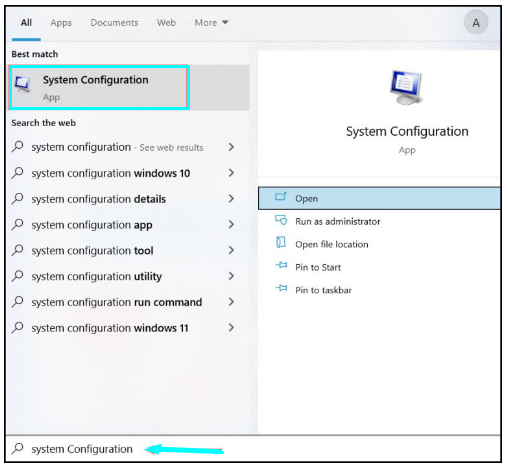Screen dimensions: 508x471
Task: Select system configuration utility web suggestion
Action: (x=123, y=276)
